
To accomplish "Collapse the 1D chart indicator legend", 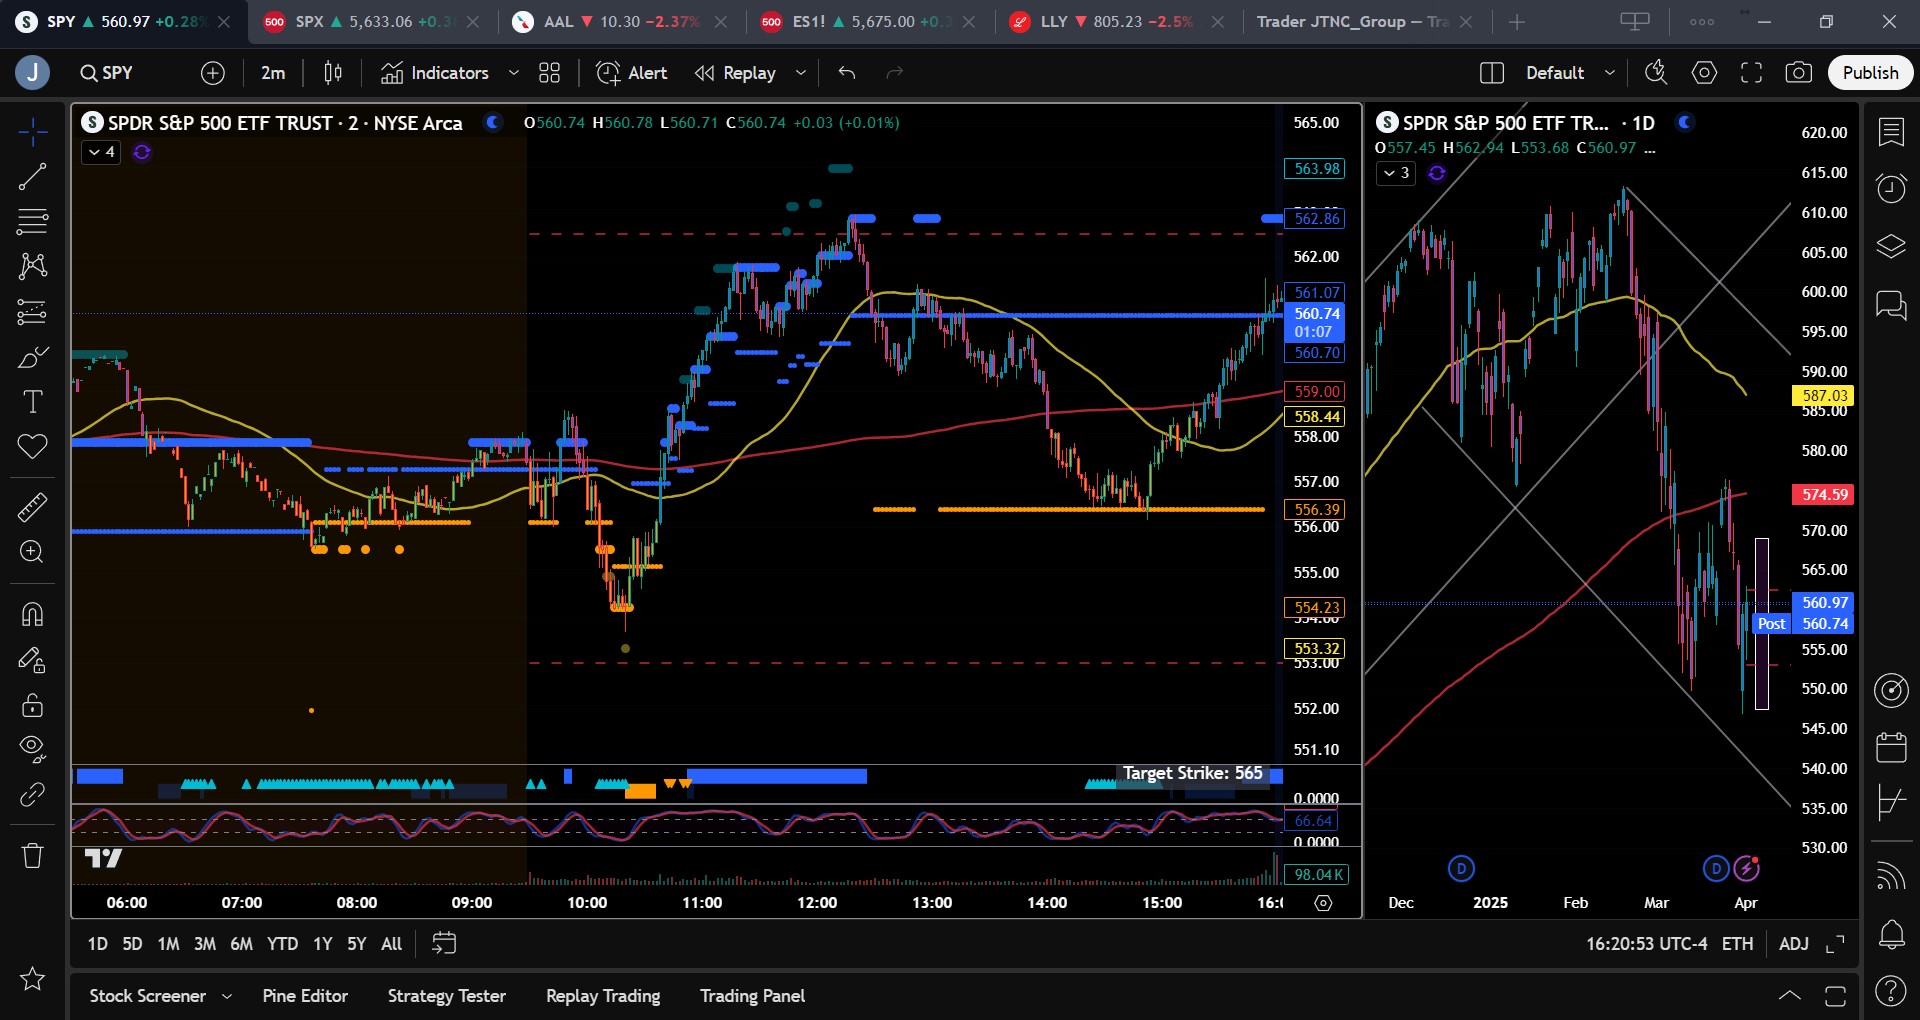I will pyautogui.click(x=1396, y=173).
